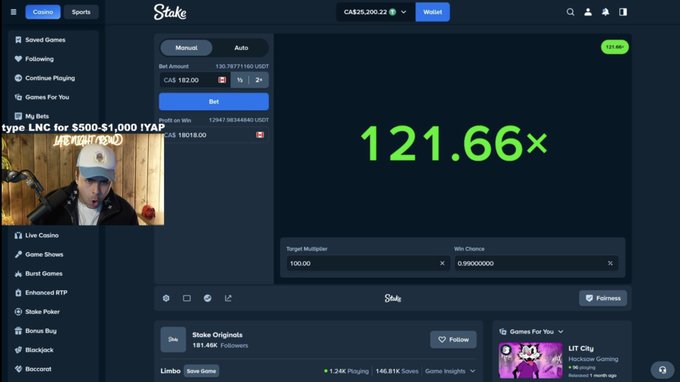
Task: Open the Wallet
Action: (x=432, y=12)
